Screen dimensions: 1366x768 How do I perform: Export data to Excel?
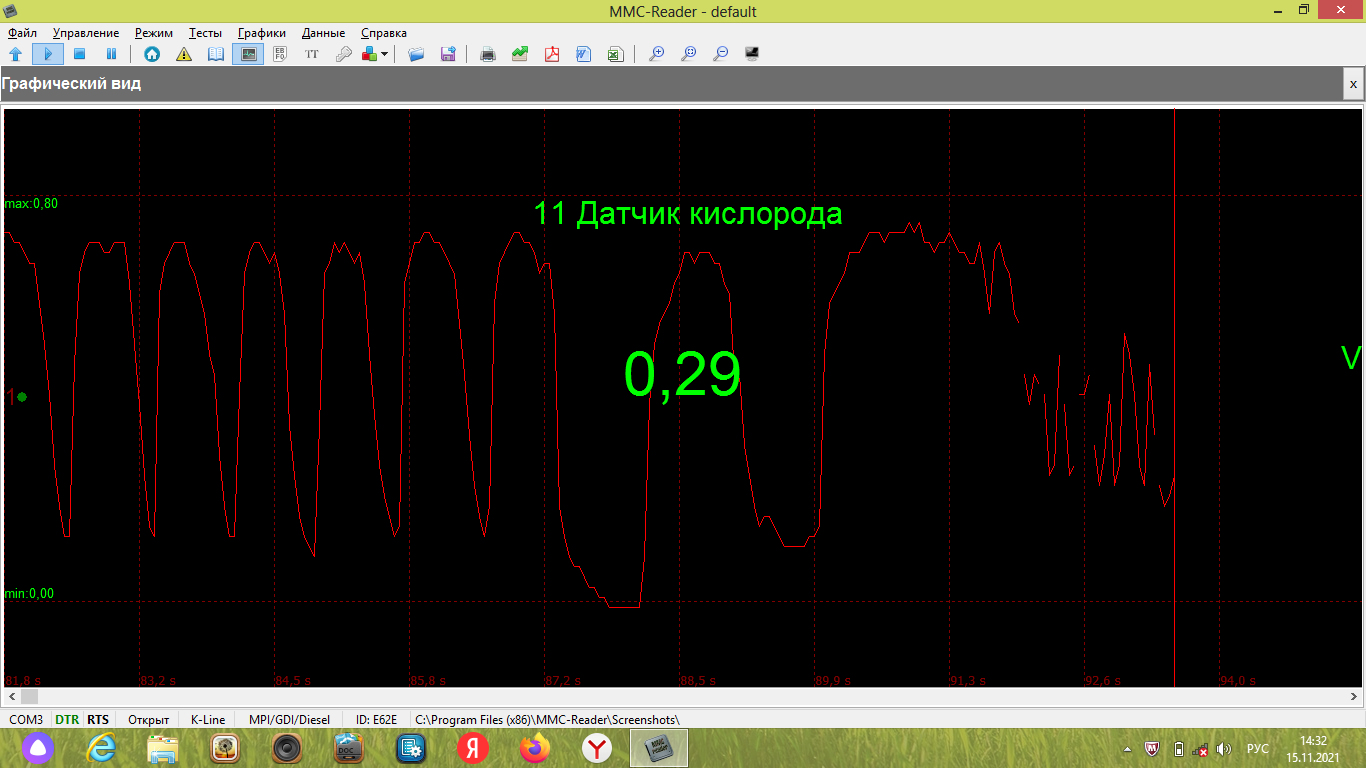coord(616,54)
